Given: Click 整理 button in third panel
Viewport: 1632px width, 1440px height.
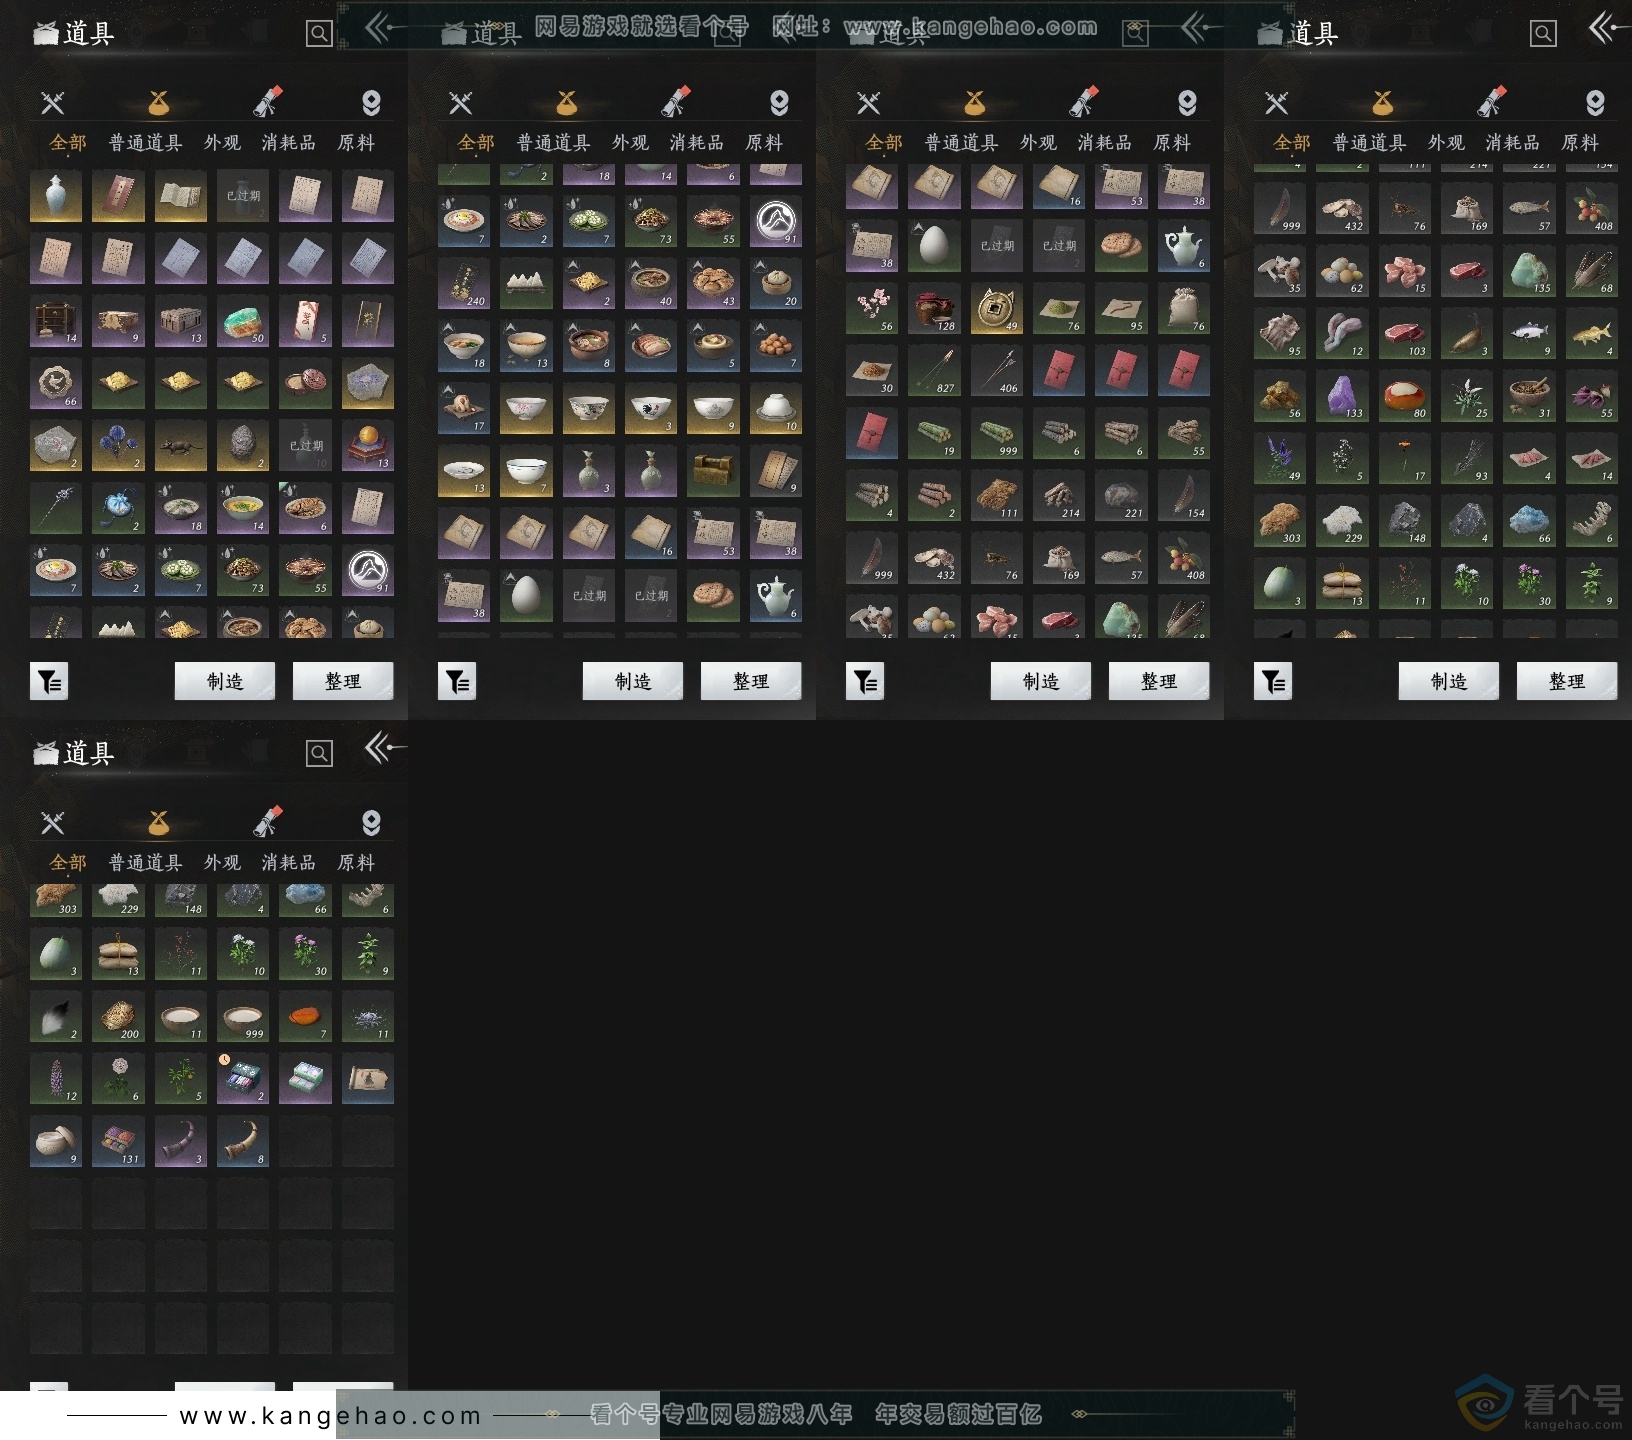Looking at the screenshot, I should (x=1159, y=681).
